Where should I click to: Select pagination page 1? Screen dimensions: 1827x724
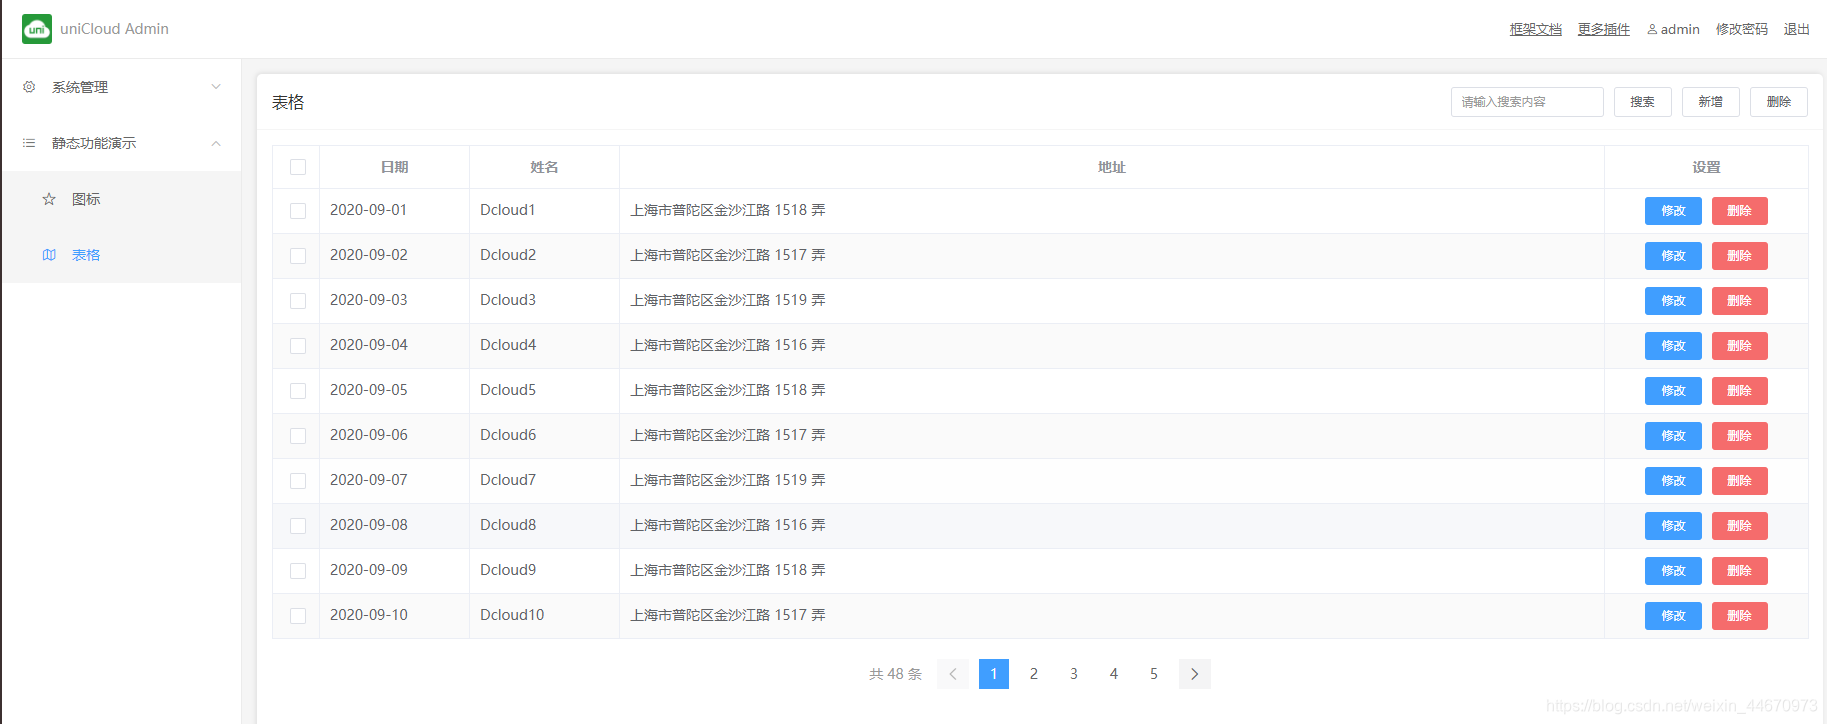994,674
